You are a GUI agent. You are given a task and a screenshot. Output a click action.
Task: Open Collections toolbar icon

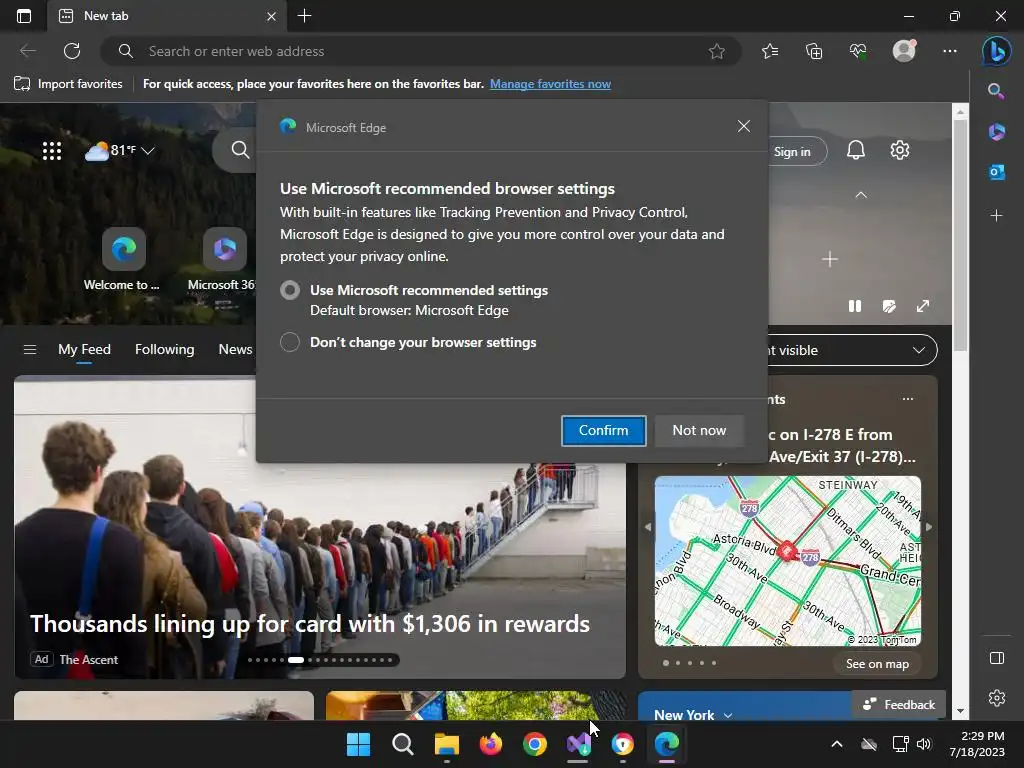[x=814, y=51]
